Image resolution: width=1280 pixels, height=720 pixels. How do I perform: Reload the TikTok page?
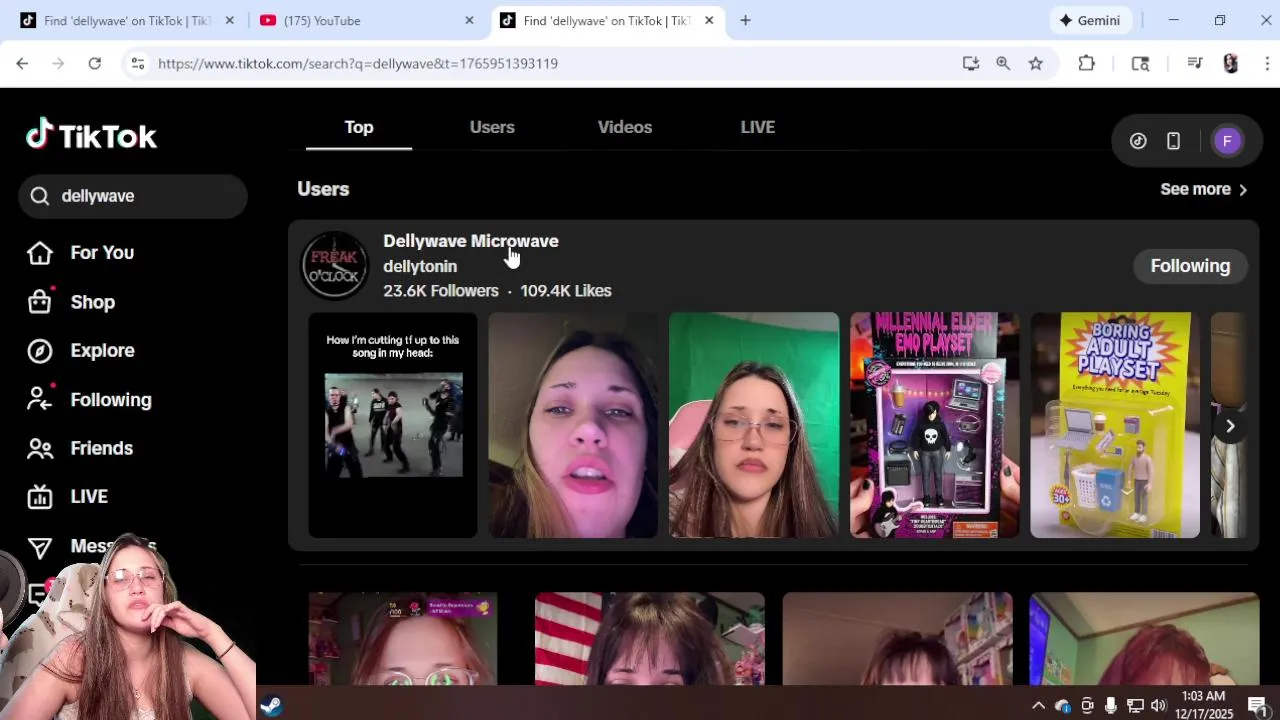(94, 63)
